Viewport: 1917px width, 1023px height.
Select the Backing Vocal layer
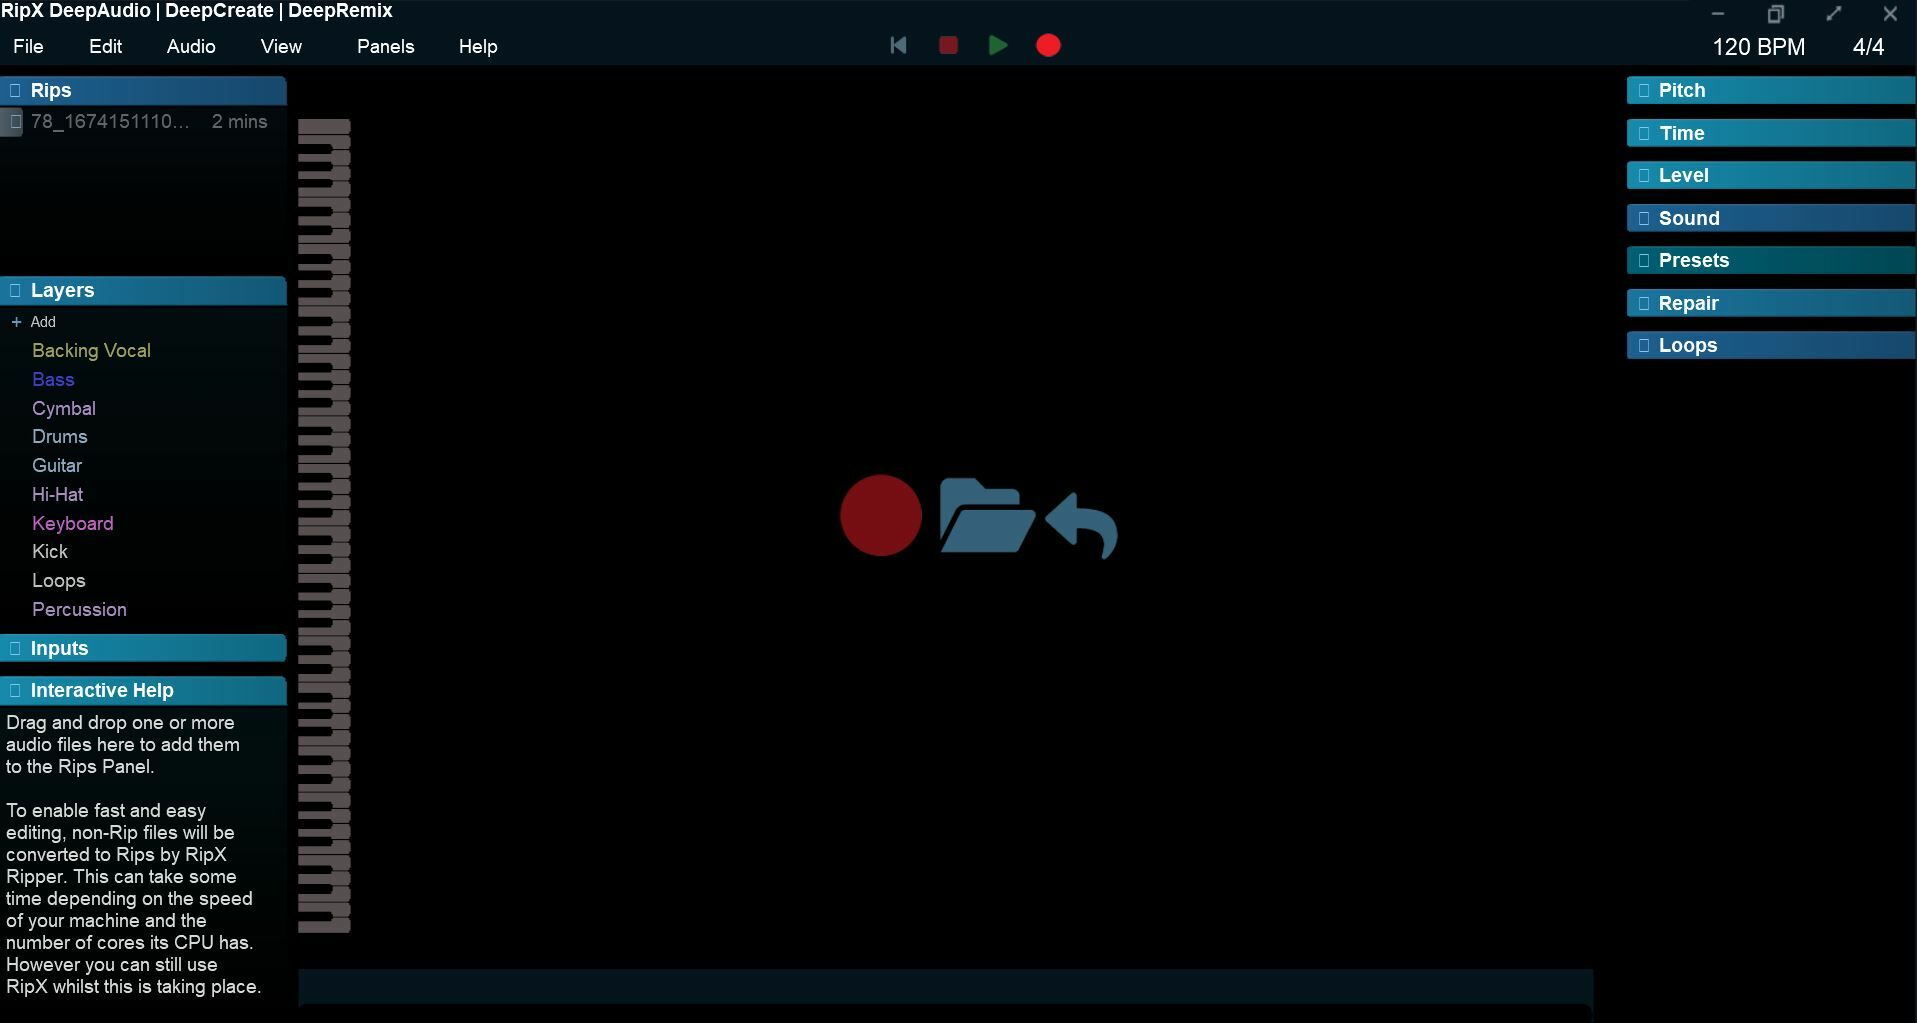[x=91, y=351]
